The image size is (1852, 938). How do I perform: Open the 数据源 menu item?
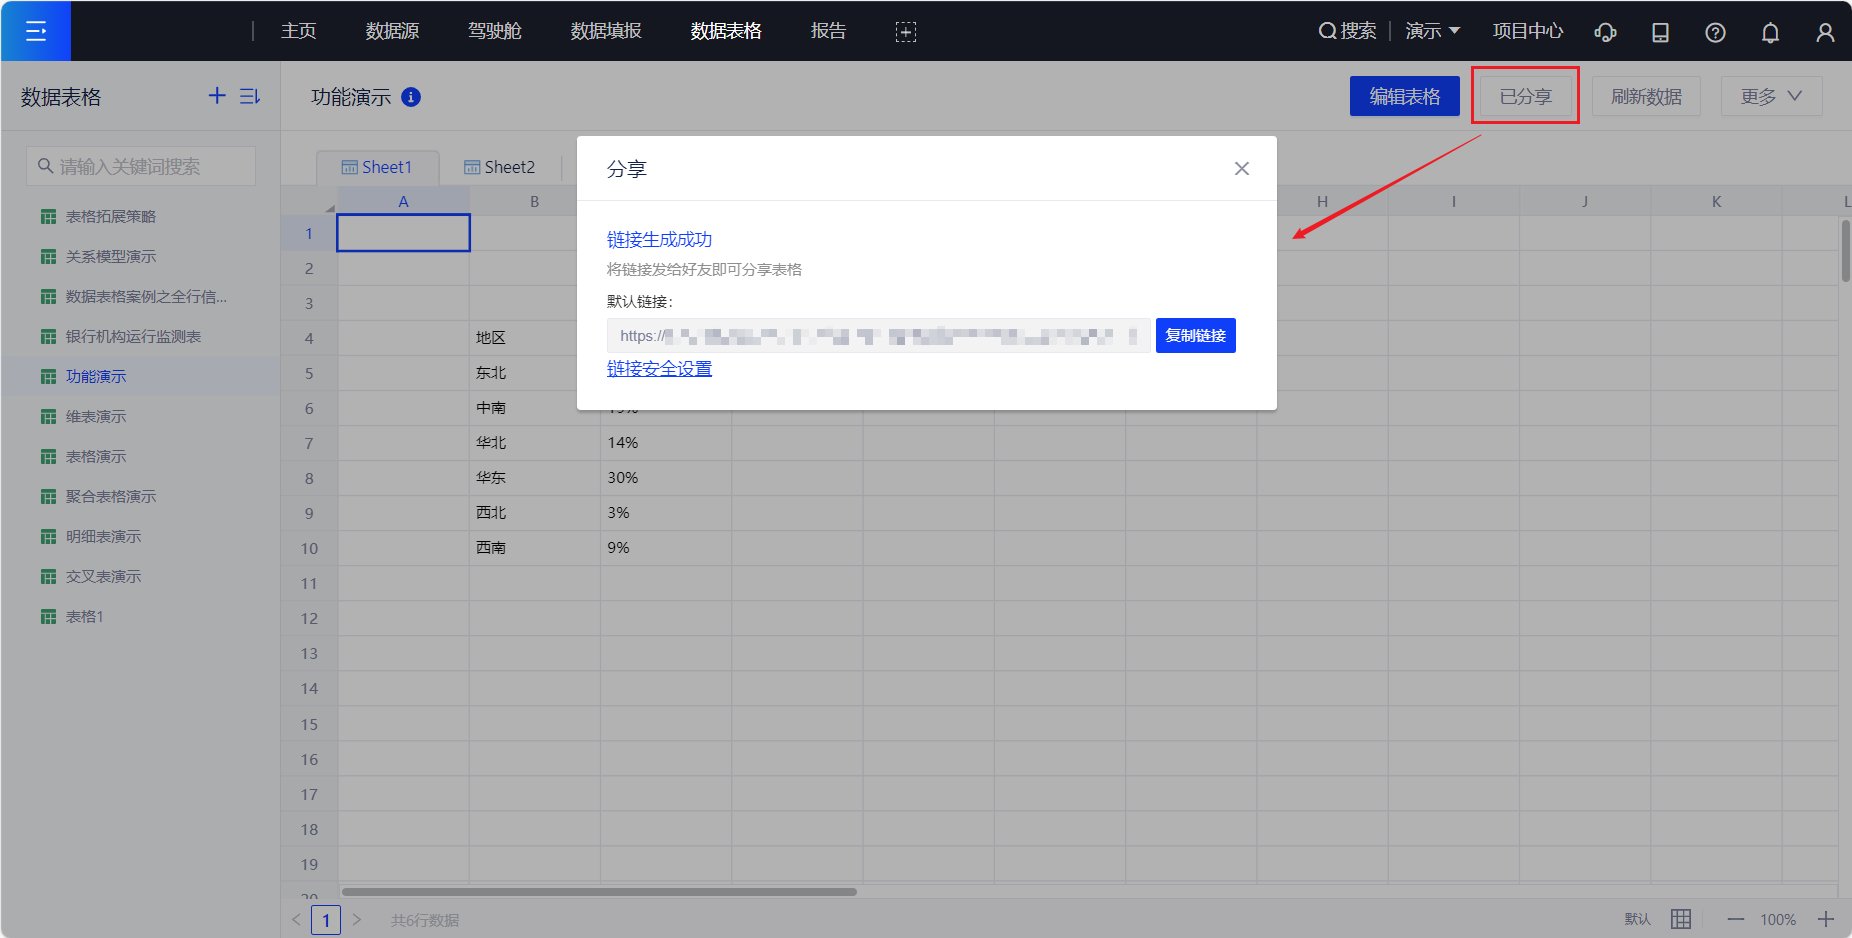tap(392, 31)
